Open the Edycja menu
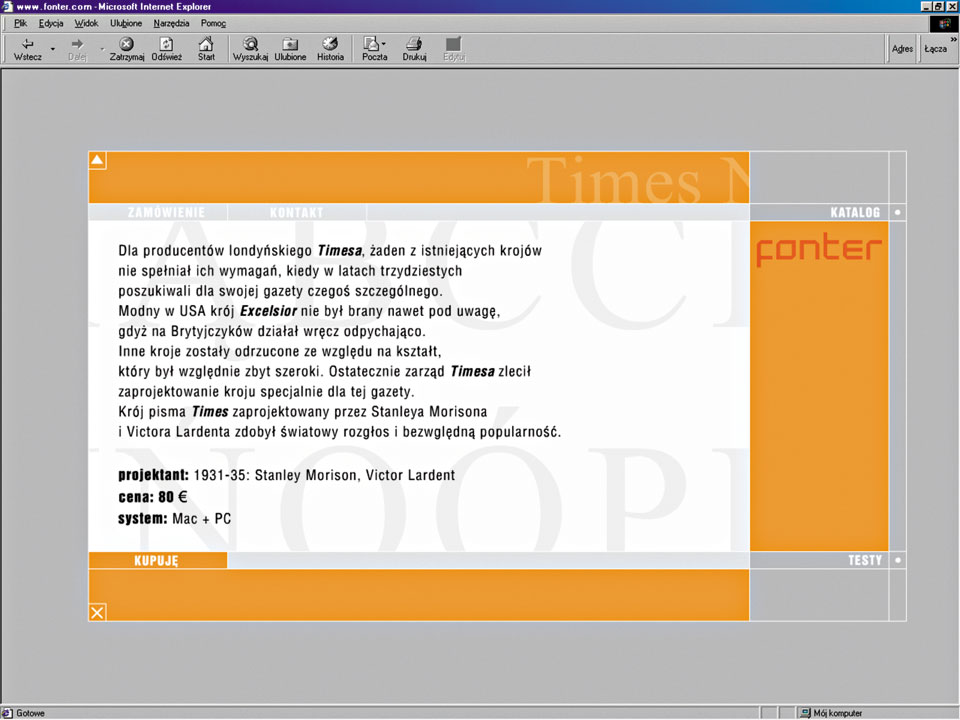Screen dimensions: 960x720 tap(51, 23)
